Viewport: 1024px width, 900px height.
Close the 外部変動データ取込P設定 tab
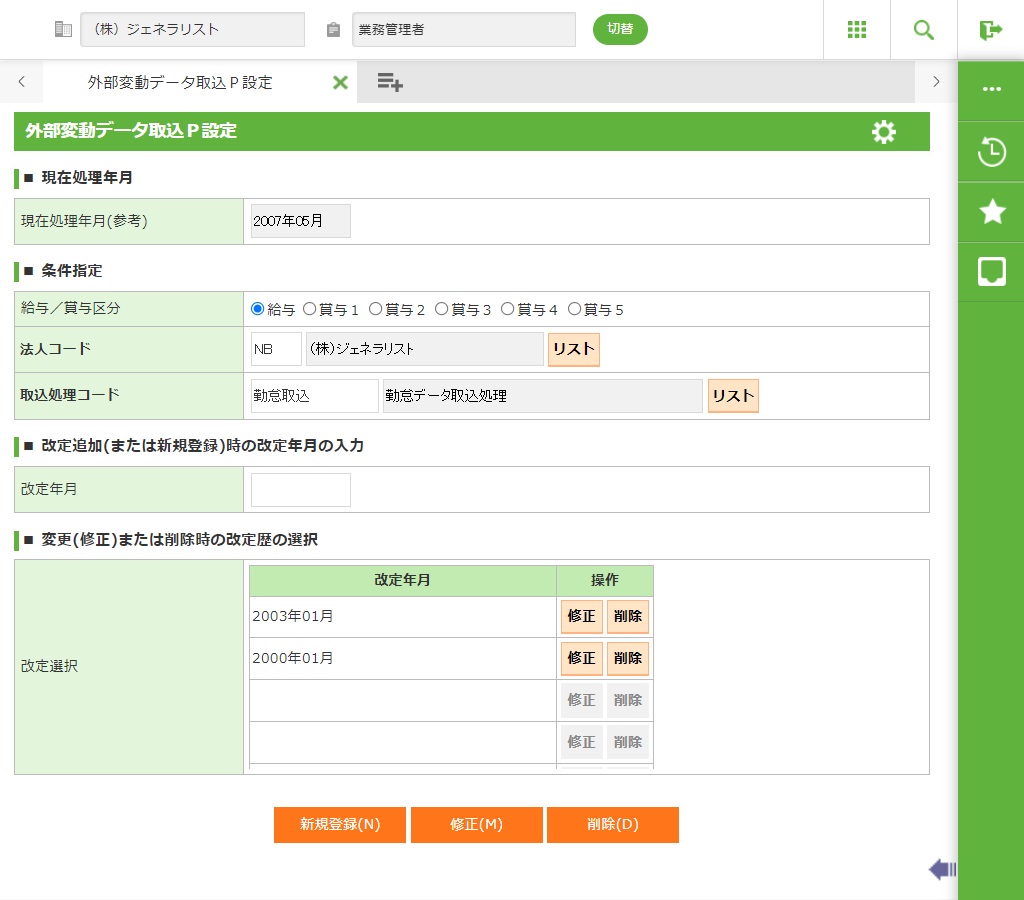coord(340,83)
